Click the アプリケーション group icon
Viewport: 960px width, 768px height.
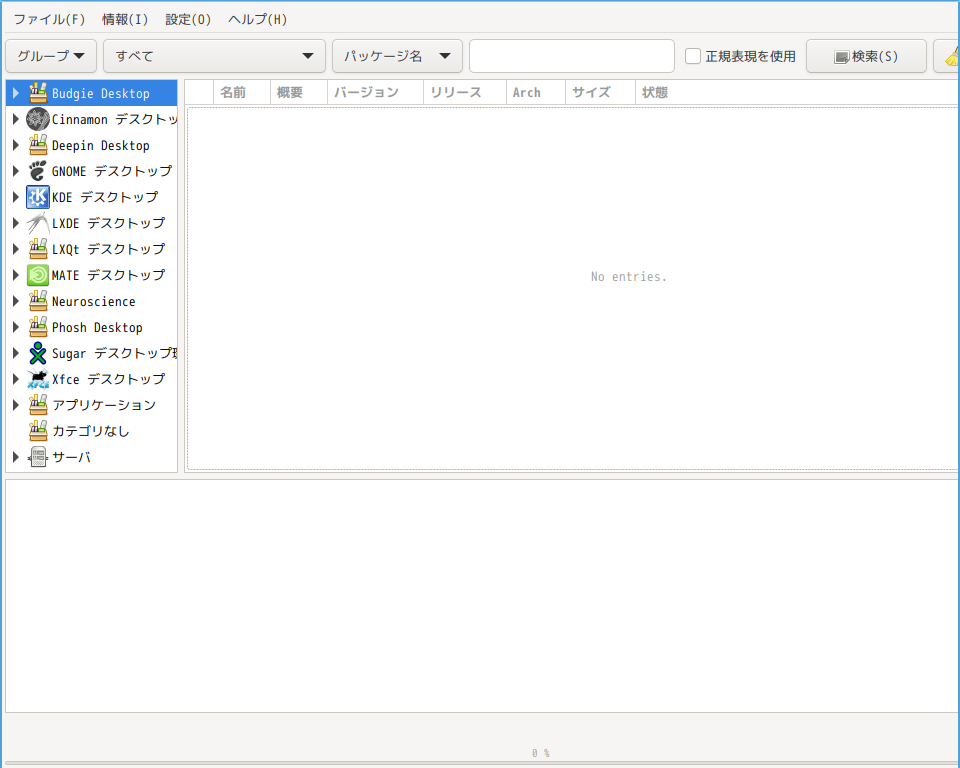[38, 405]
